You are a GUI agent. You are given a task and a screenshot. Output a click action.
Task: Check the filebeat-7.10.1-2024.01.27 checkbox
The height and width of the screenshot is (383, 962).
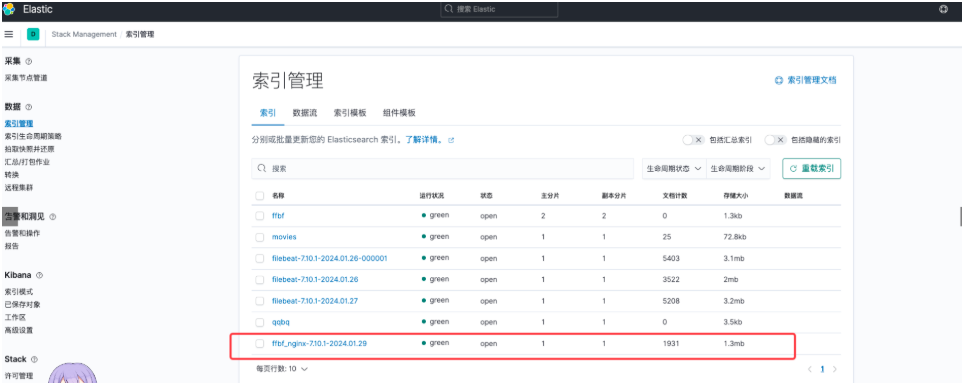coord(260,301)
